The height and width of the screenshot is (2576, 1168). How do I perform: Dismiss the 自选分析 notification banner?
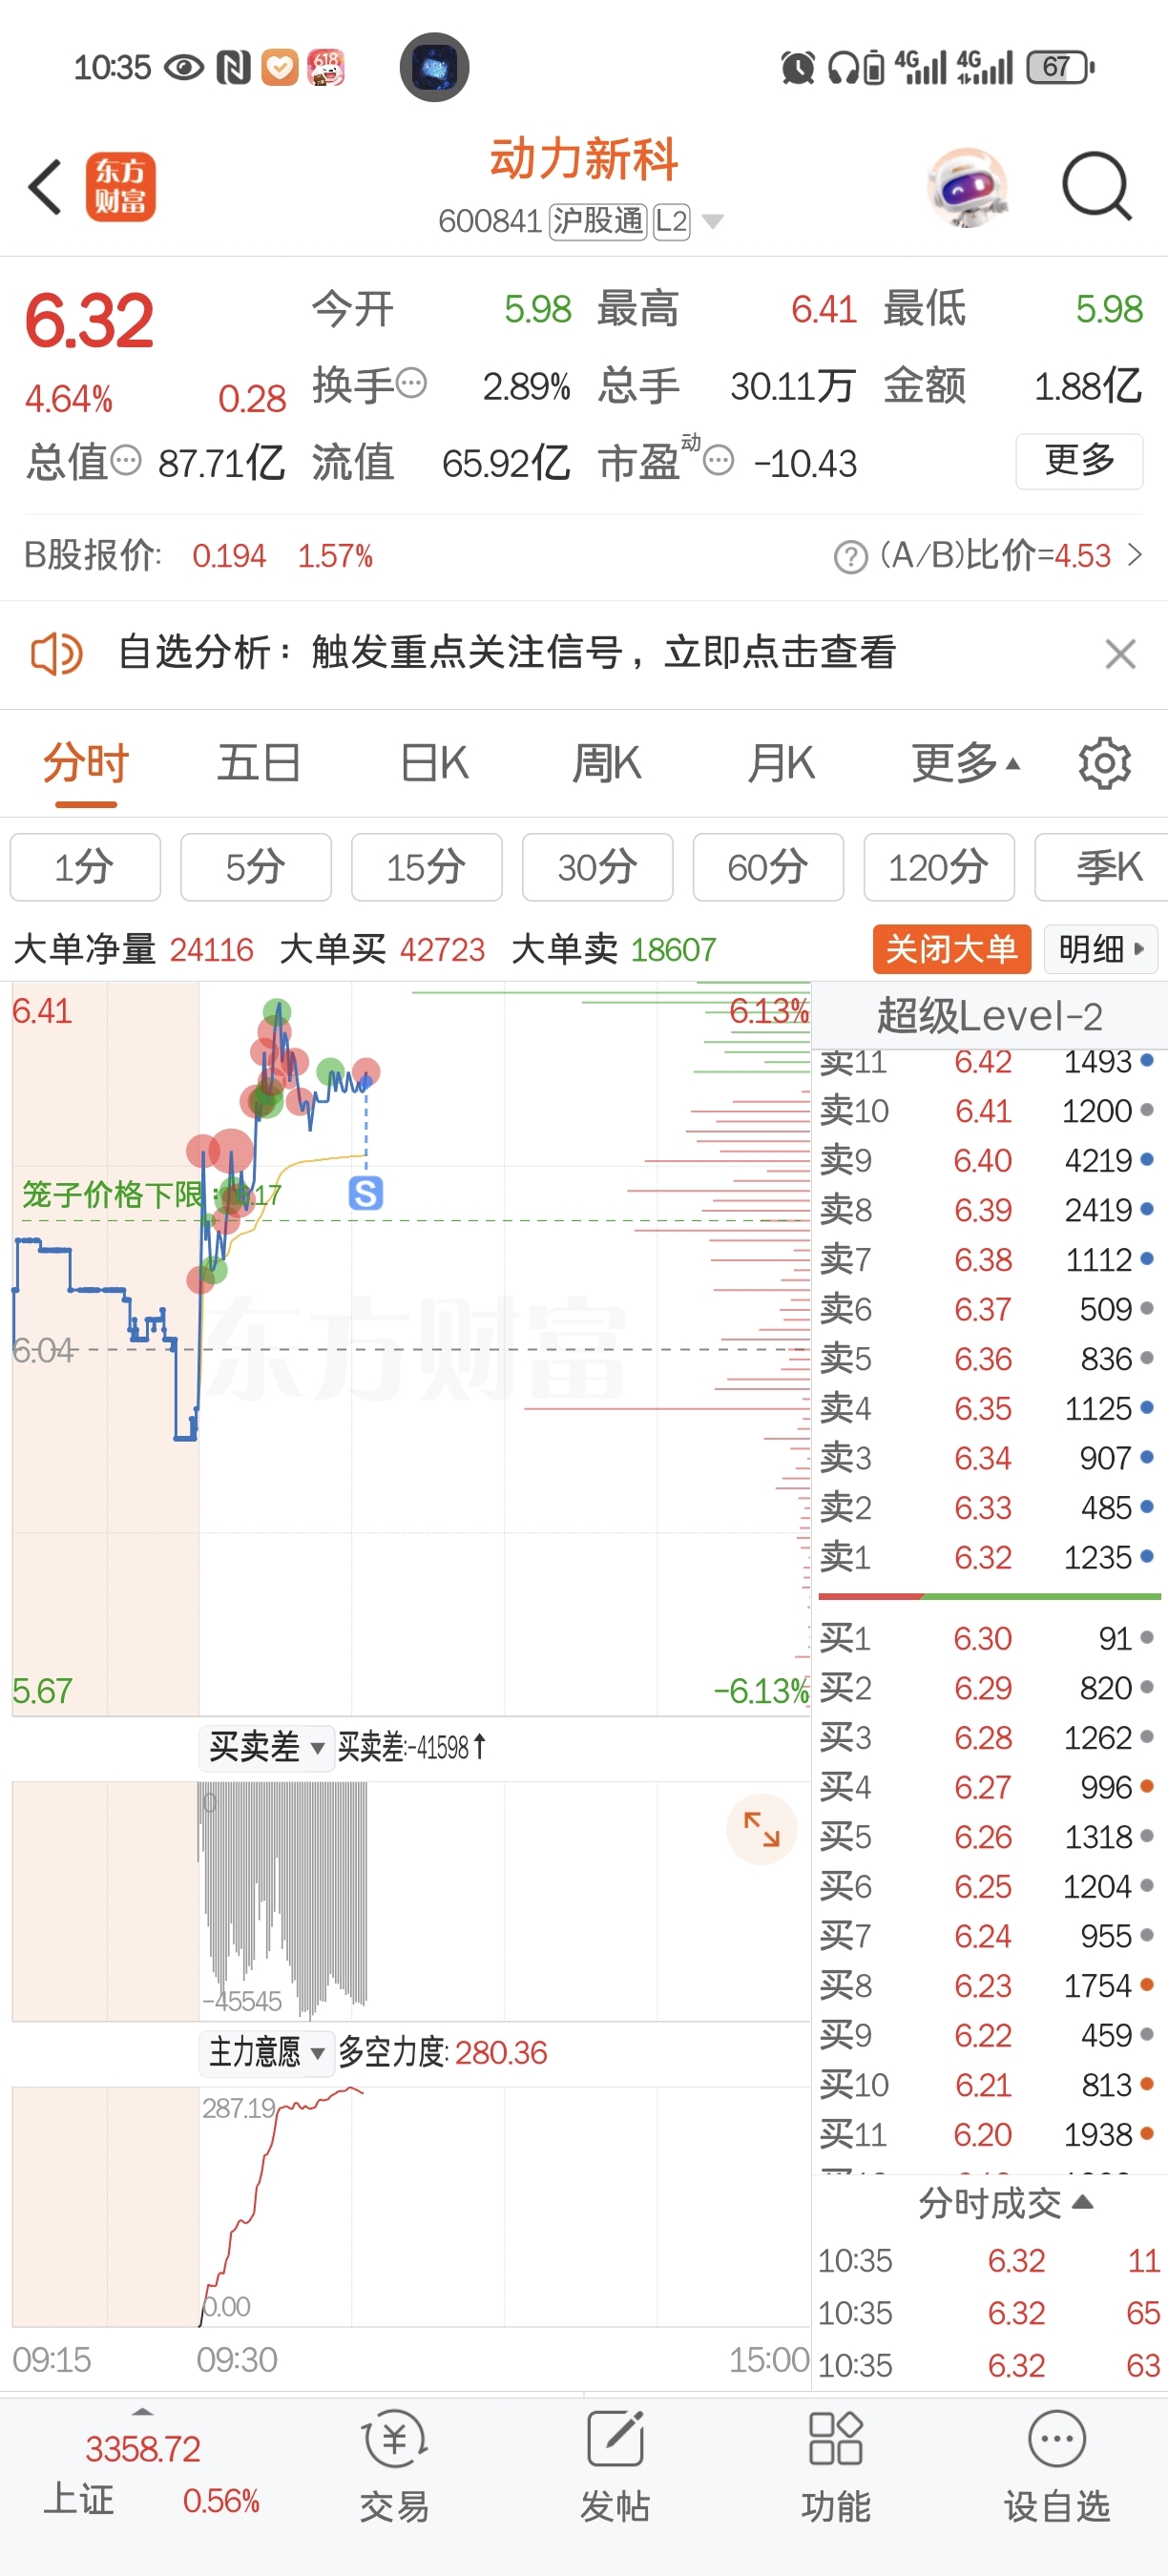point(1120,654)
